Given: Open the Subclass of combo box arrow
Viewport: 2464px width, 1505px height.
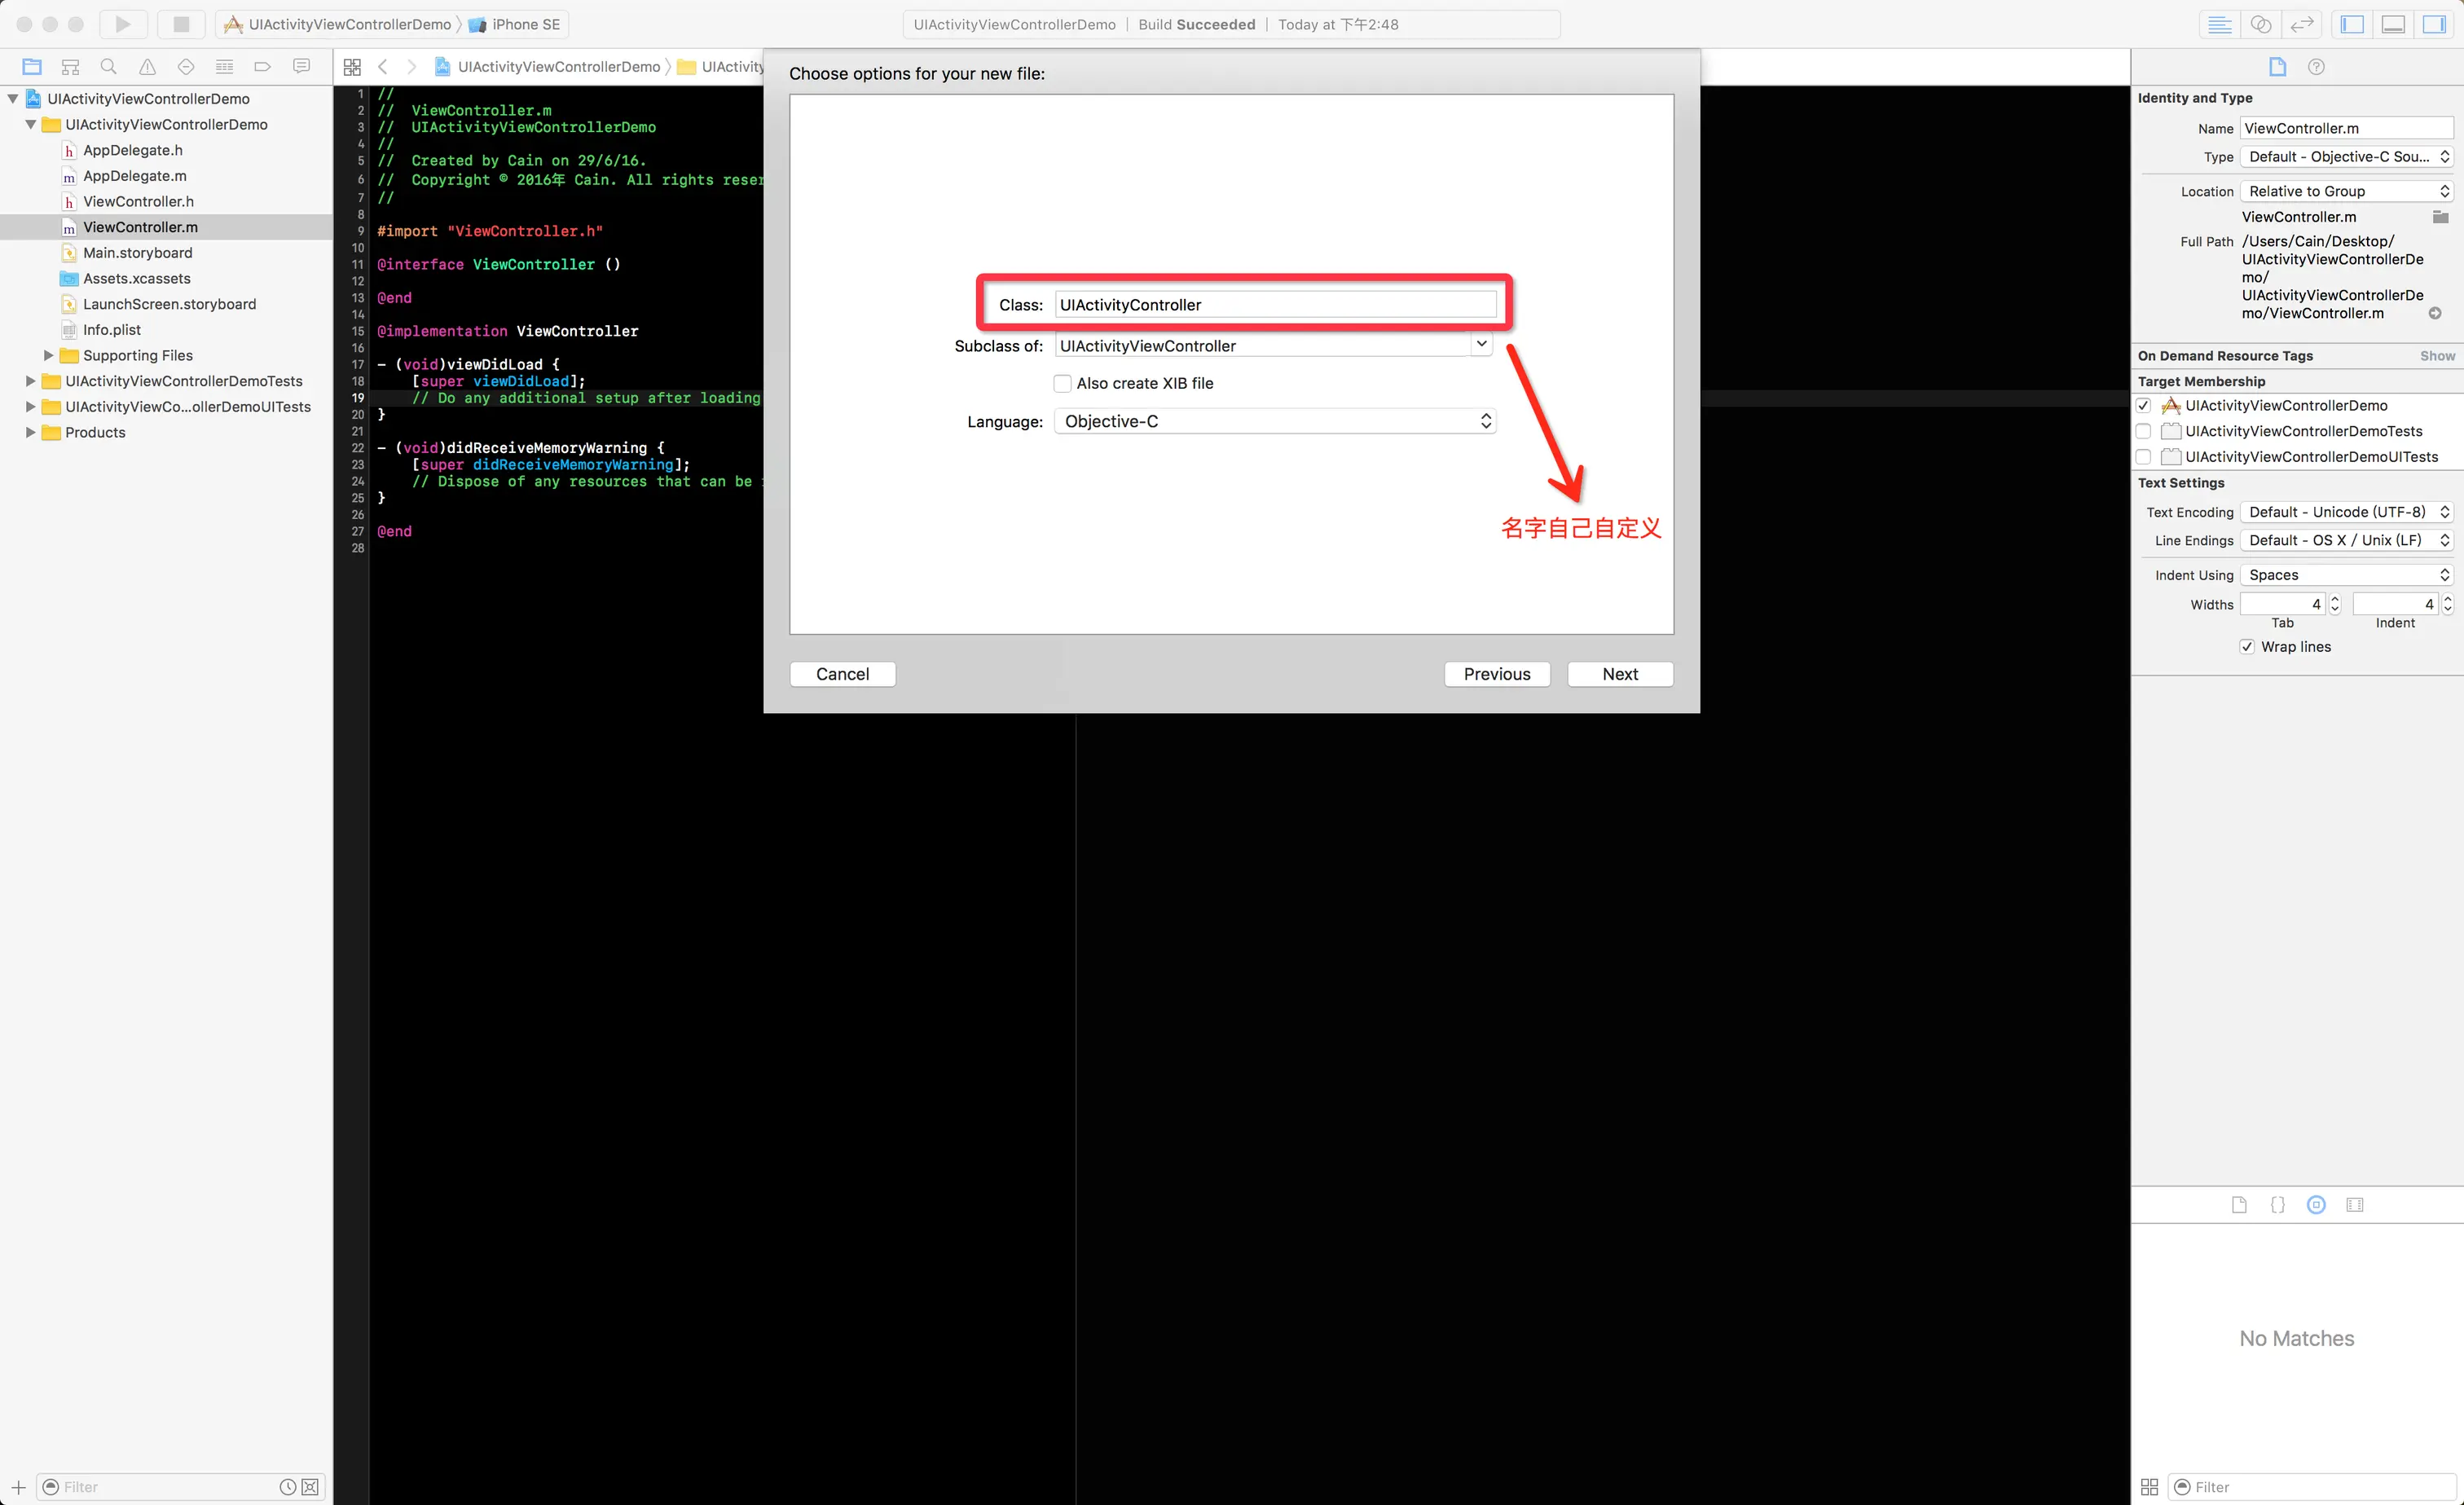Looking at the screenshot, I should [1481, 345].
